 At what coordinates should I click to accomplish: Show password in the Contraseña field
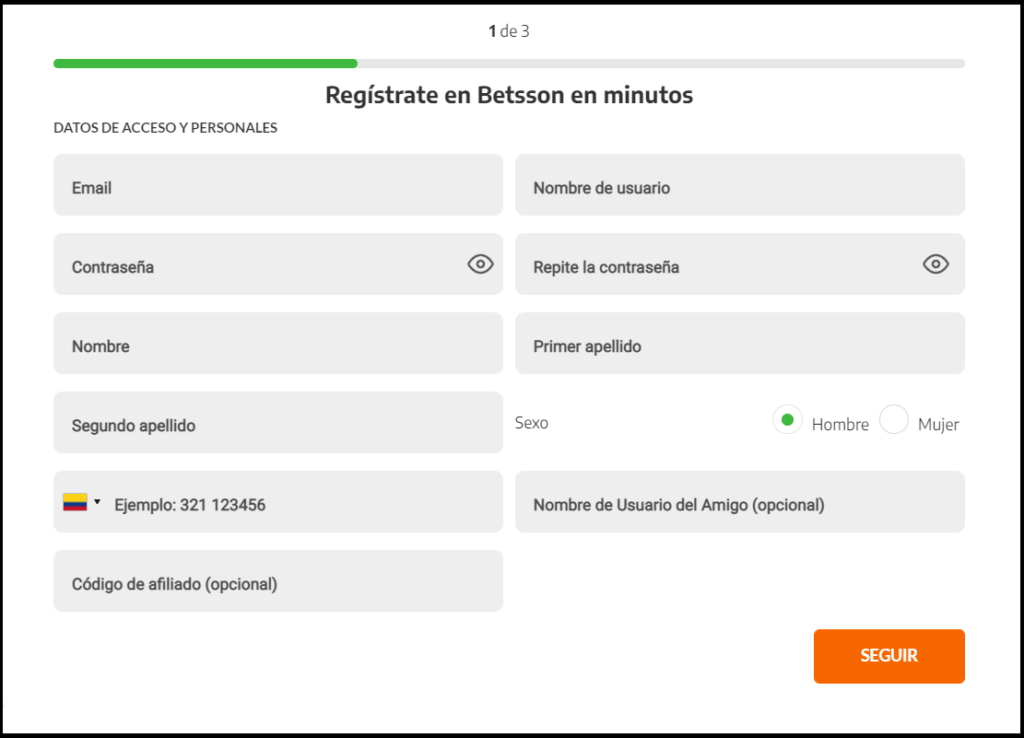click(x=481, y=264)
